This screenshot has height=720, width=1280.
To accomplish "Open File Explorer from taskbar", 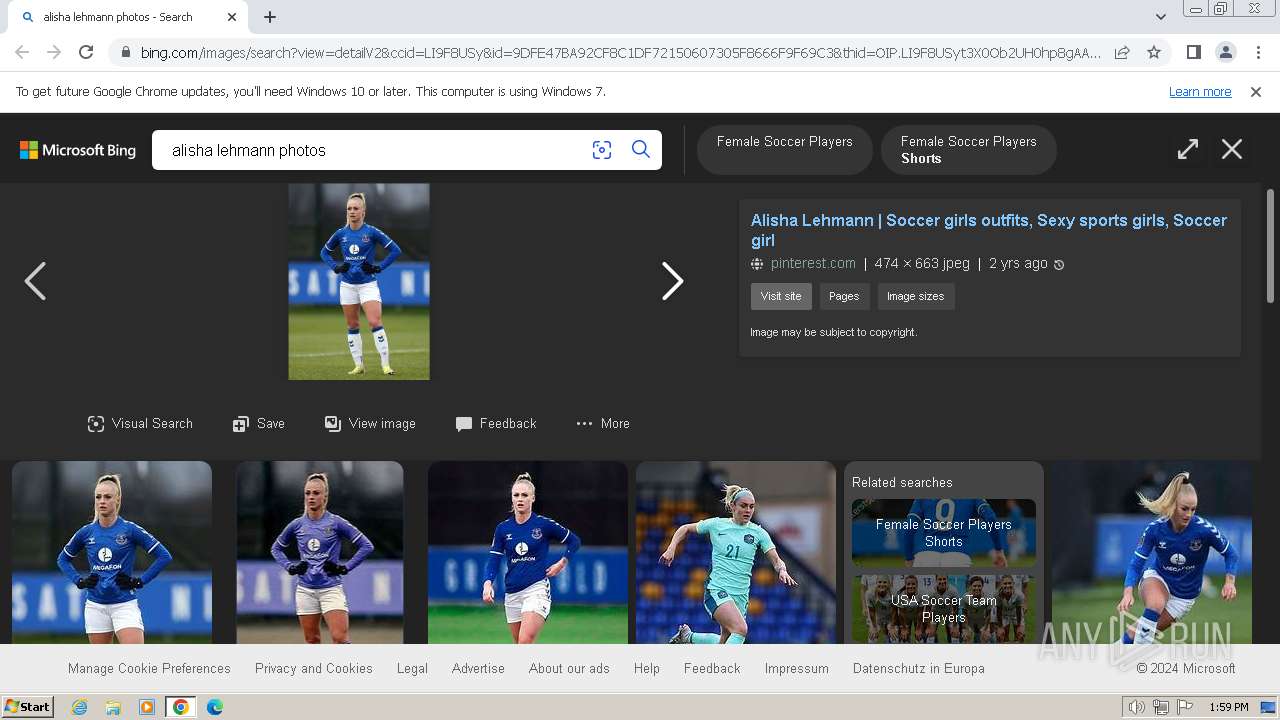I will [x=113, y=707].
